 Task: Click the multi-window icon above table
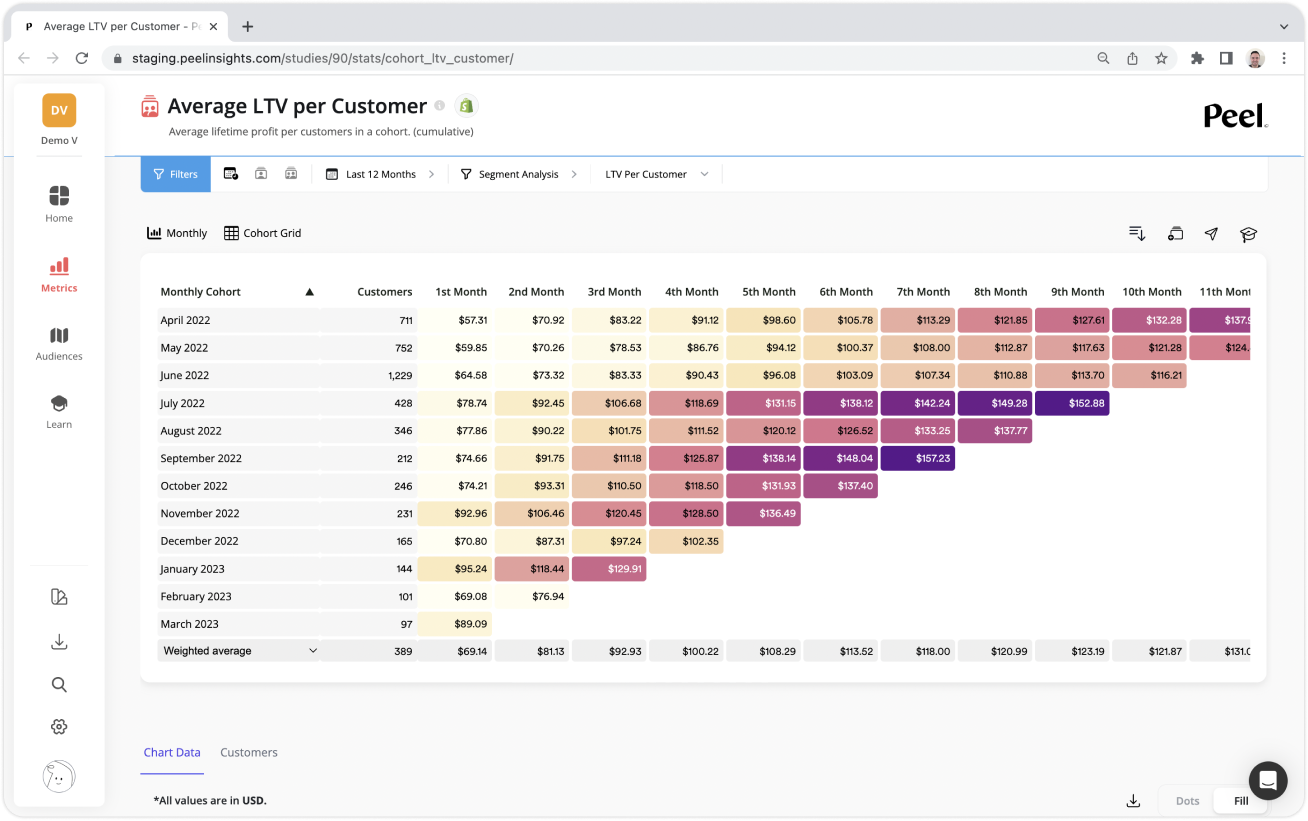tap(1175, 233)
